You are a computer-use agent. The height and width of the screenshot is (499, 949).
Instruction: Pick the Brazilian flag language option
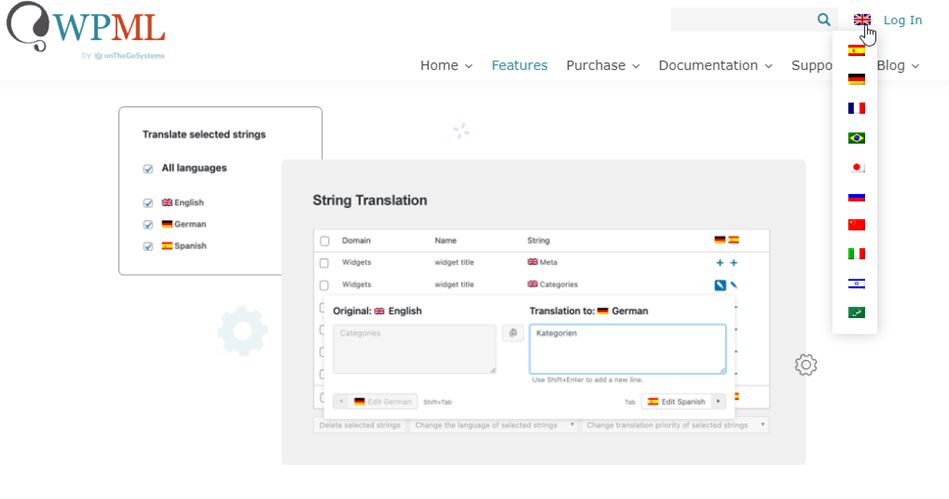coord(856,138)
